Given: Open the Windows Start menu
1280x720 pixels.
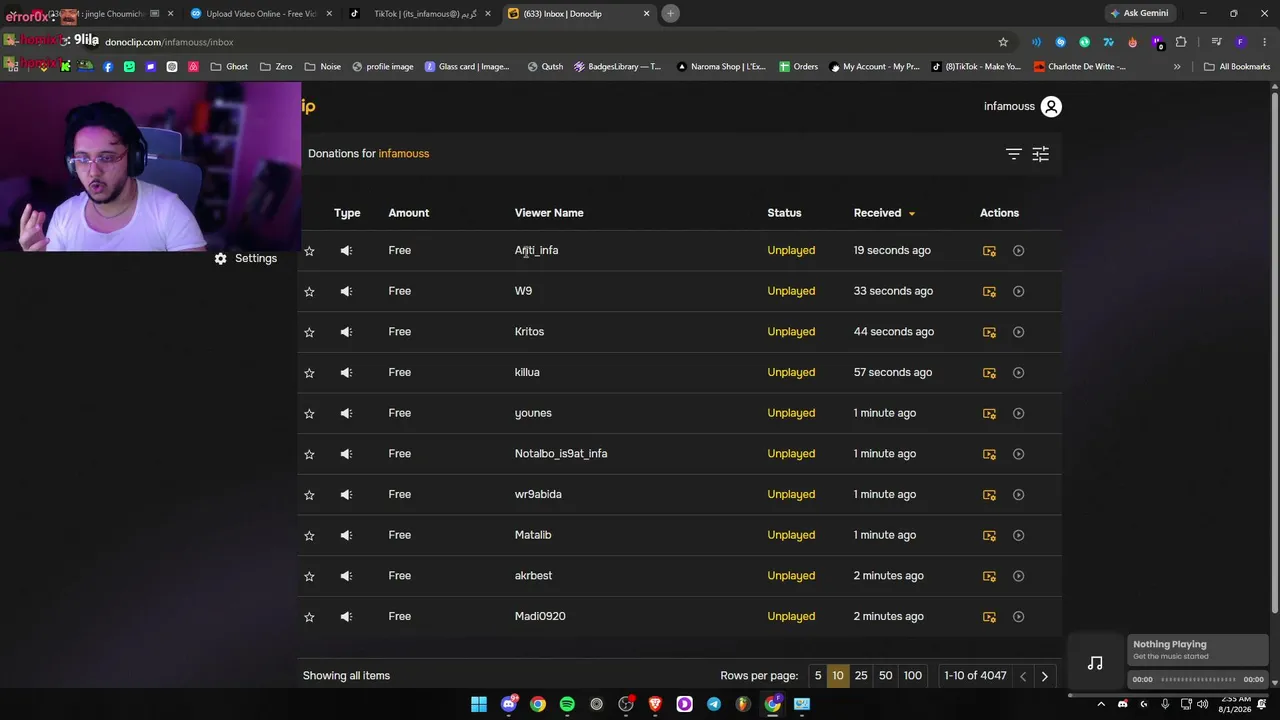Looking at the screenshot, I should (479, 704).
